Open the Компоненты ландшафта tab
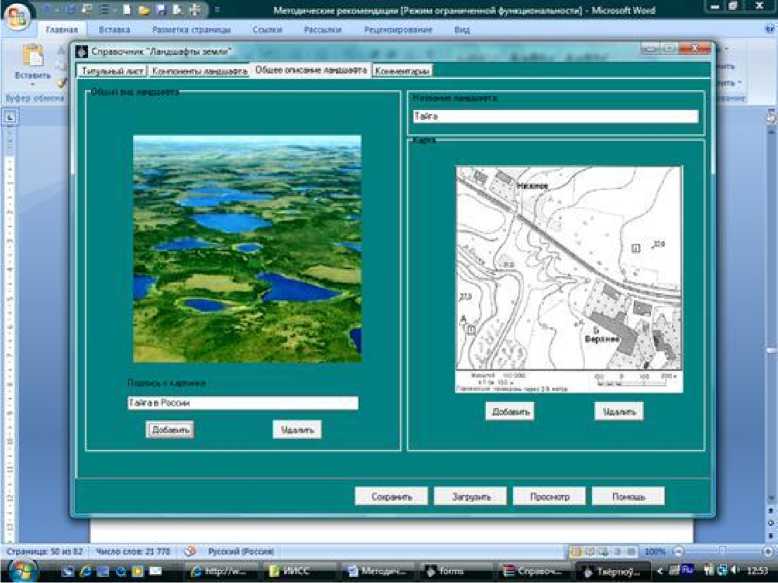The height and width of the screenshot is (583, 778). point(198,71)
